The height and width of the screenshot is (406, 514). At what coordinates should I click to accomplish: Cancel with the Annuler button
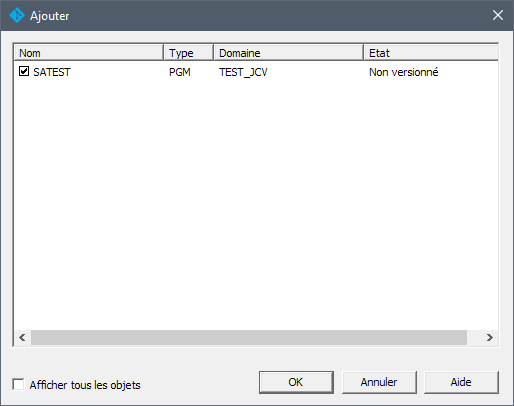[x=379, y=382]
